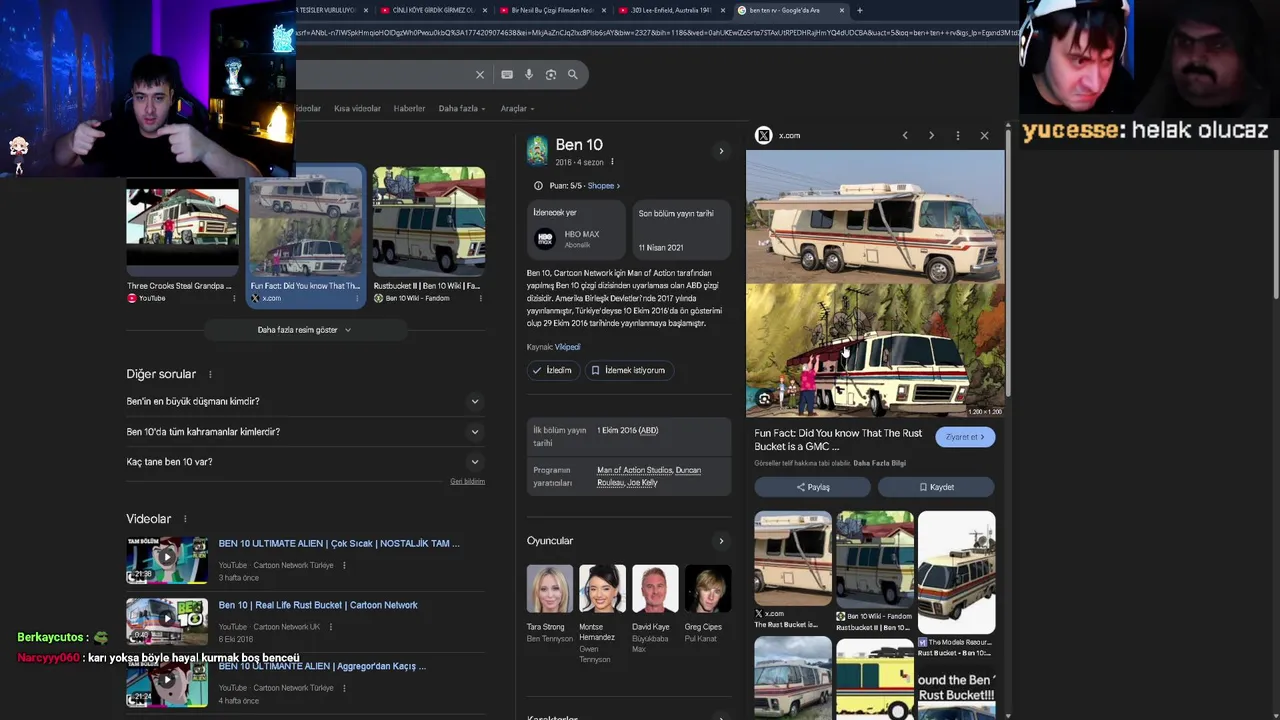Go to next image in preview panel
This screenshot has width=1280, height=720.
pos(931,135)
